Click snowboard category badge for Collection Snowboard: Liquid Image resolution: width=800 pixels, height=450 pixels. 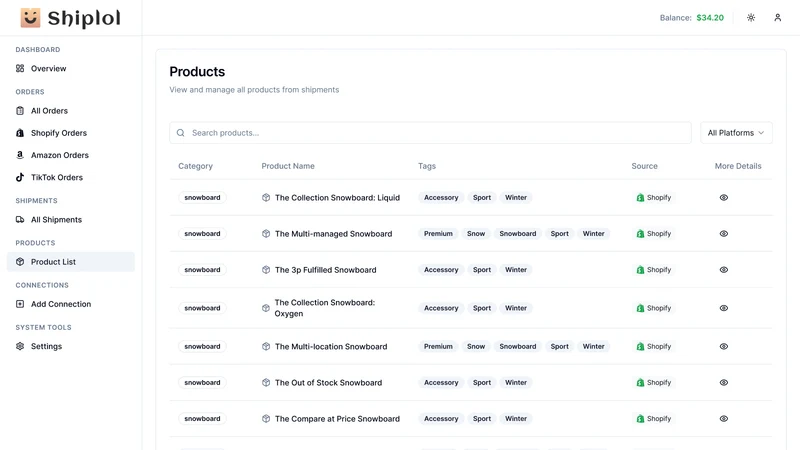[202, 197]
